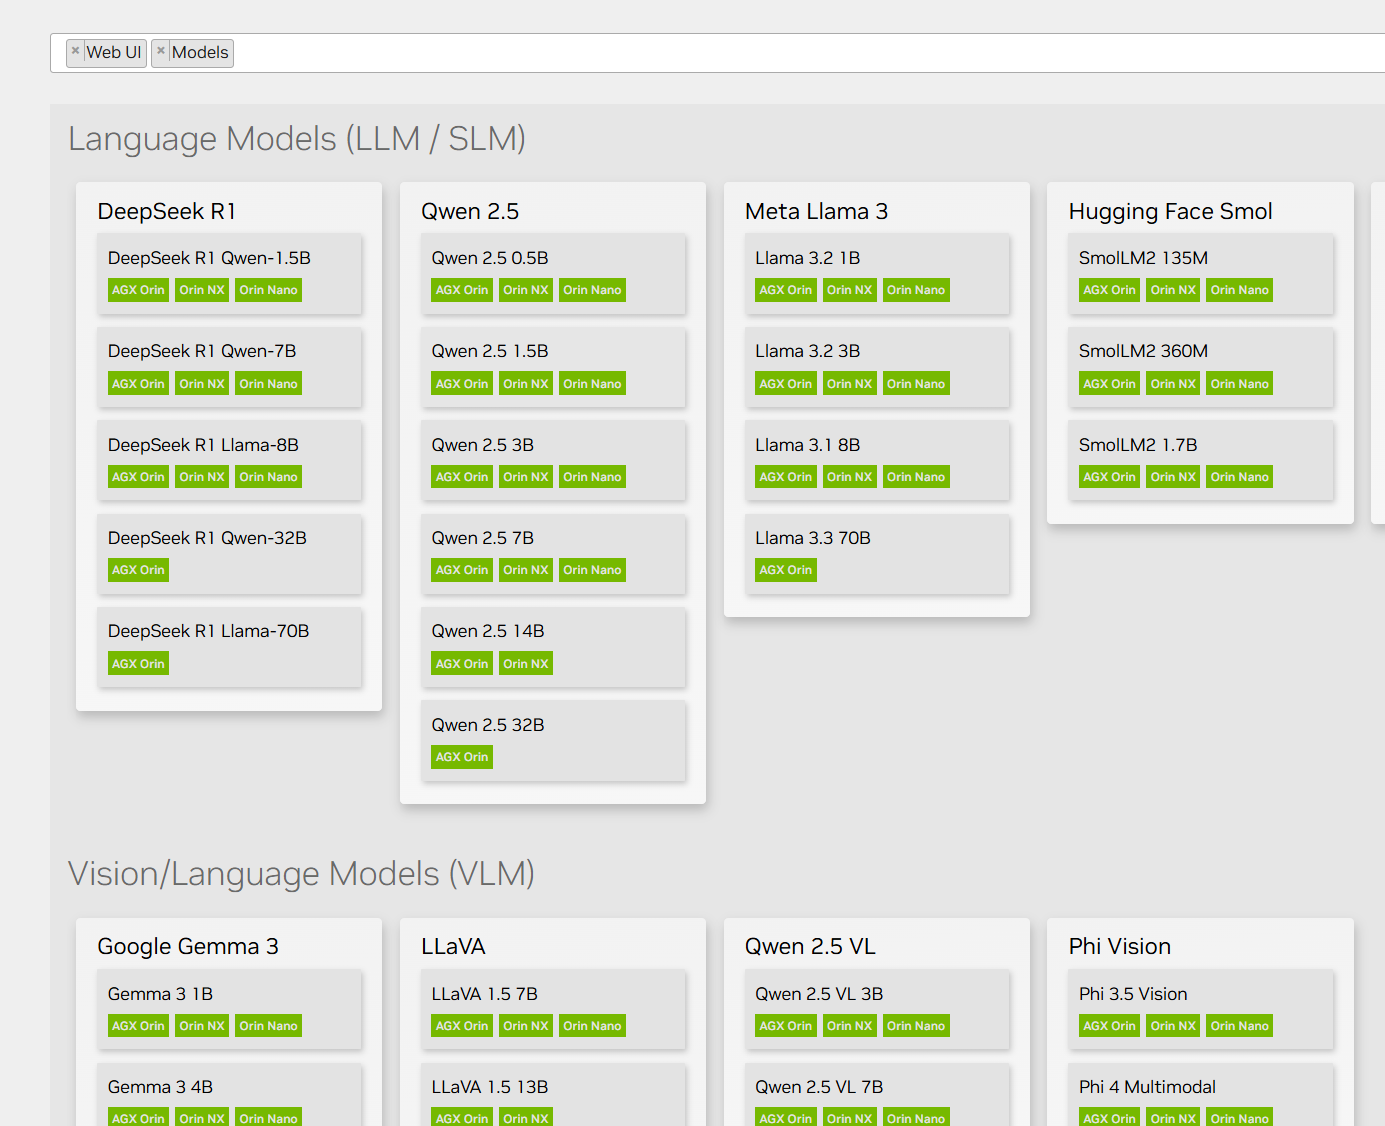Open the Qwen 2.5 0.5B card
This screenshot has height=1126, width=1385.
click(x=553, y=274)
